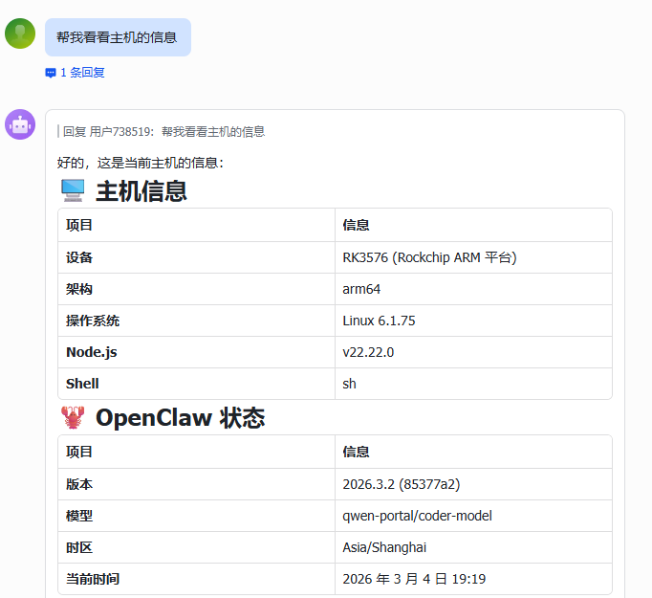This screenshot has height=598, width=652.
Task: Select the Linux 6.1.75 value
Action: [x=379, y=321]
